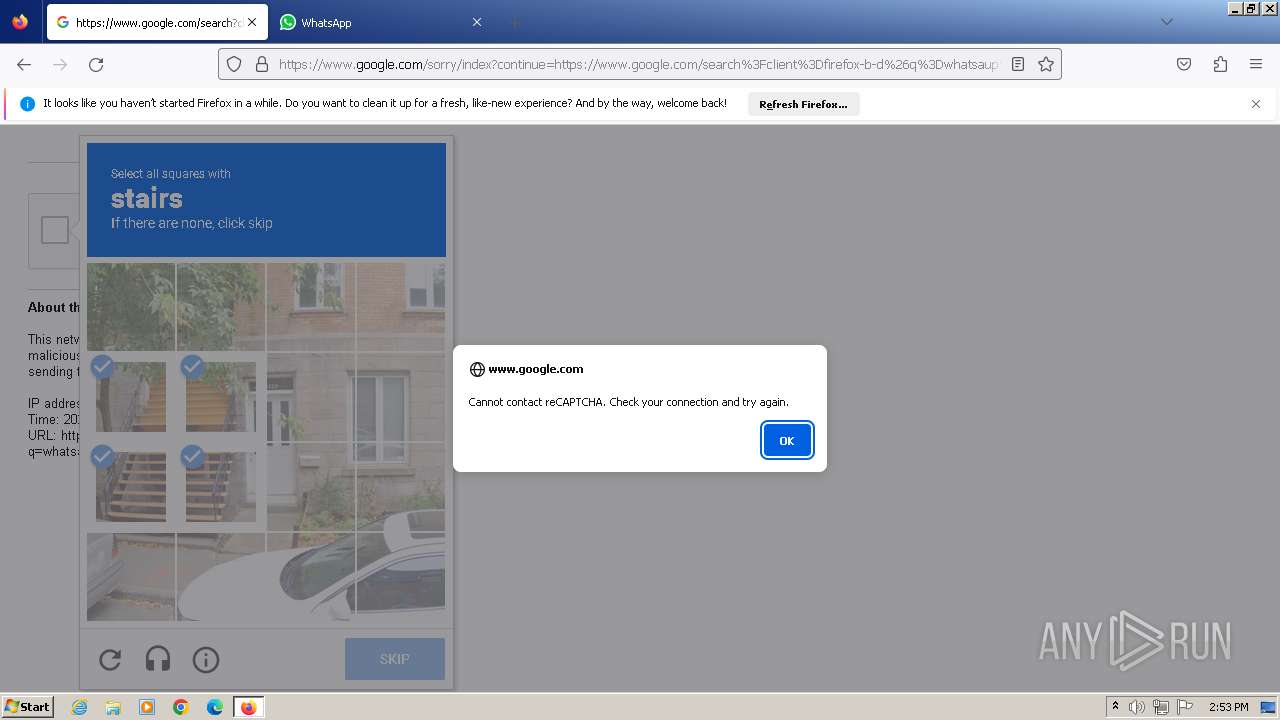The width and height of the screenshot is (1280, 720).
Task: Bookmark this page with star icon
Action: tap(1046, 64)
